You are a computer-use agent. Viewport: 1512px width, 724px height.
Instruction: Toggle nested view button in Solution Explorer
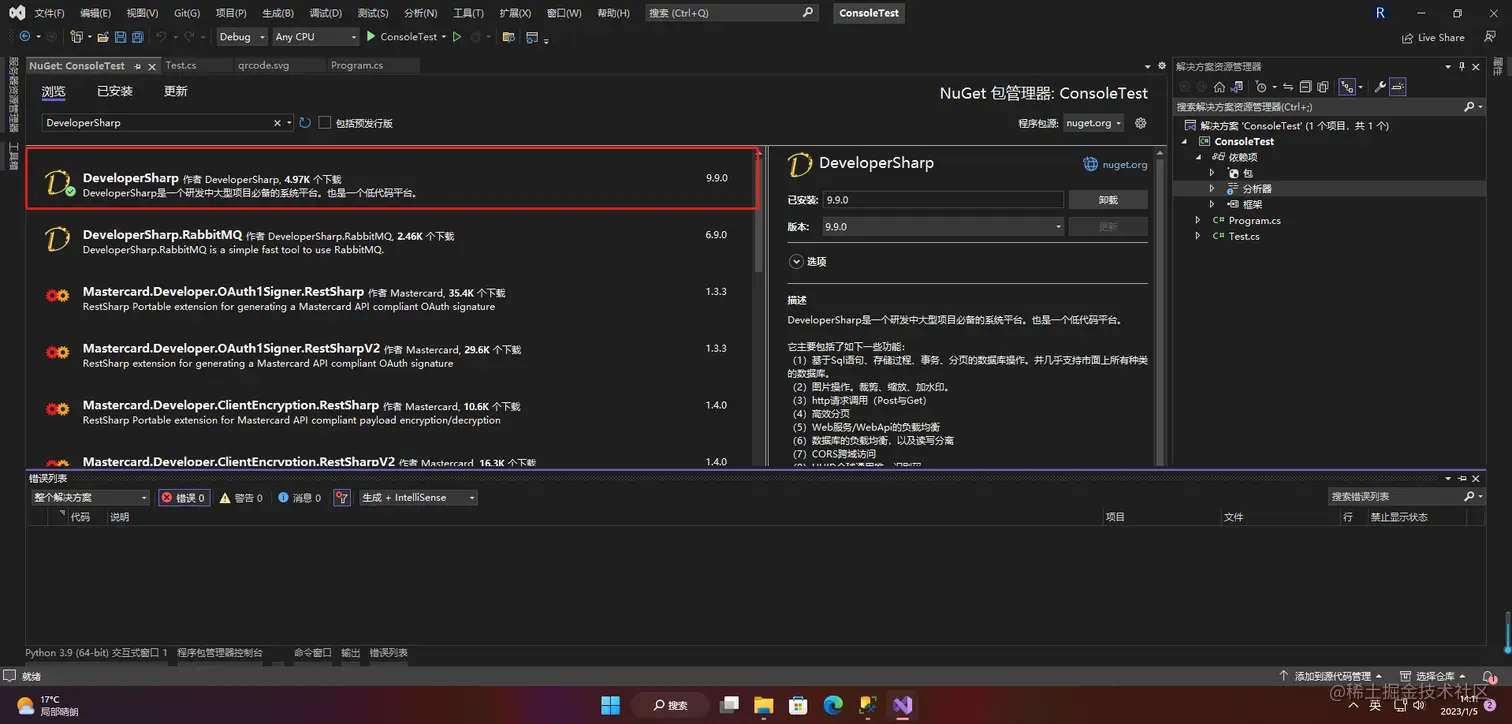[x=1347, y=87]
